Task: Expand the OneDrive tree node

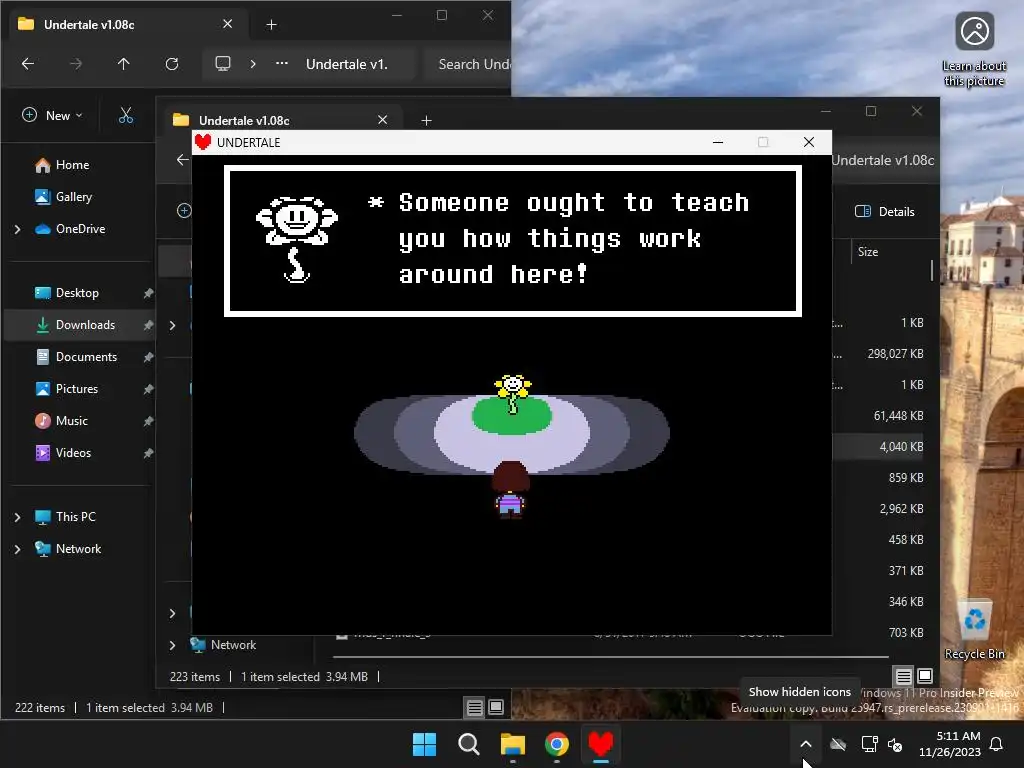Action: pyautogui.click(x=18, y=229)
